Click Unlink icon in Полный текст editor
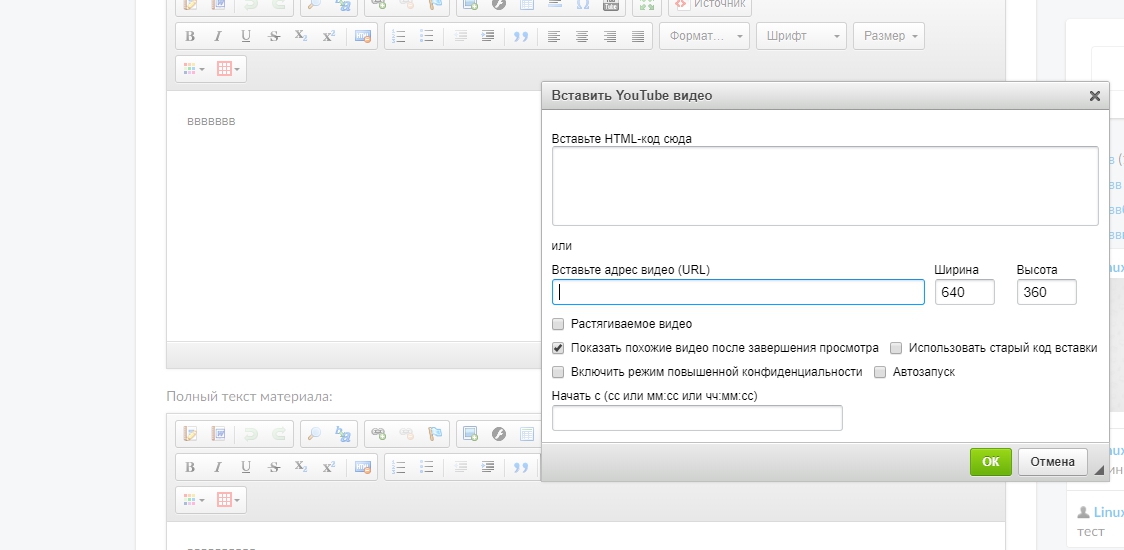The height and width of the screenshot is (550, 1124). tap(406, 434)
